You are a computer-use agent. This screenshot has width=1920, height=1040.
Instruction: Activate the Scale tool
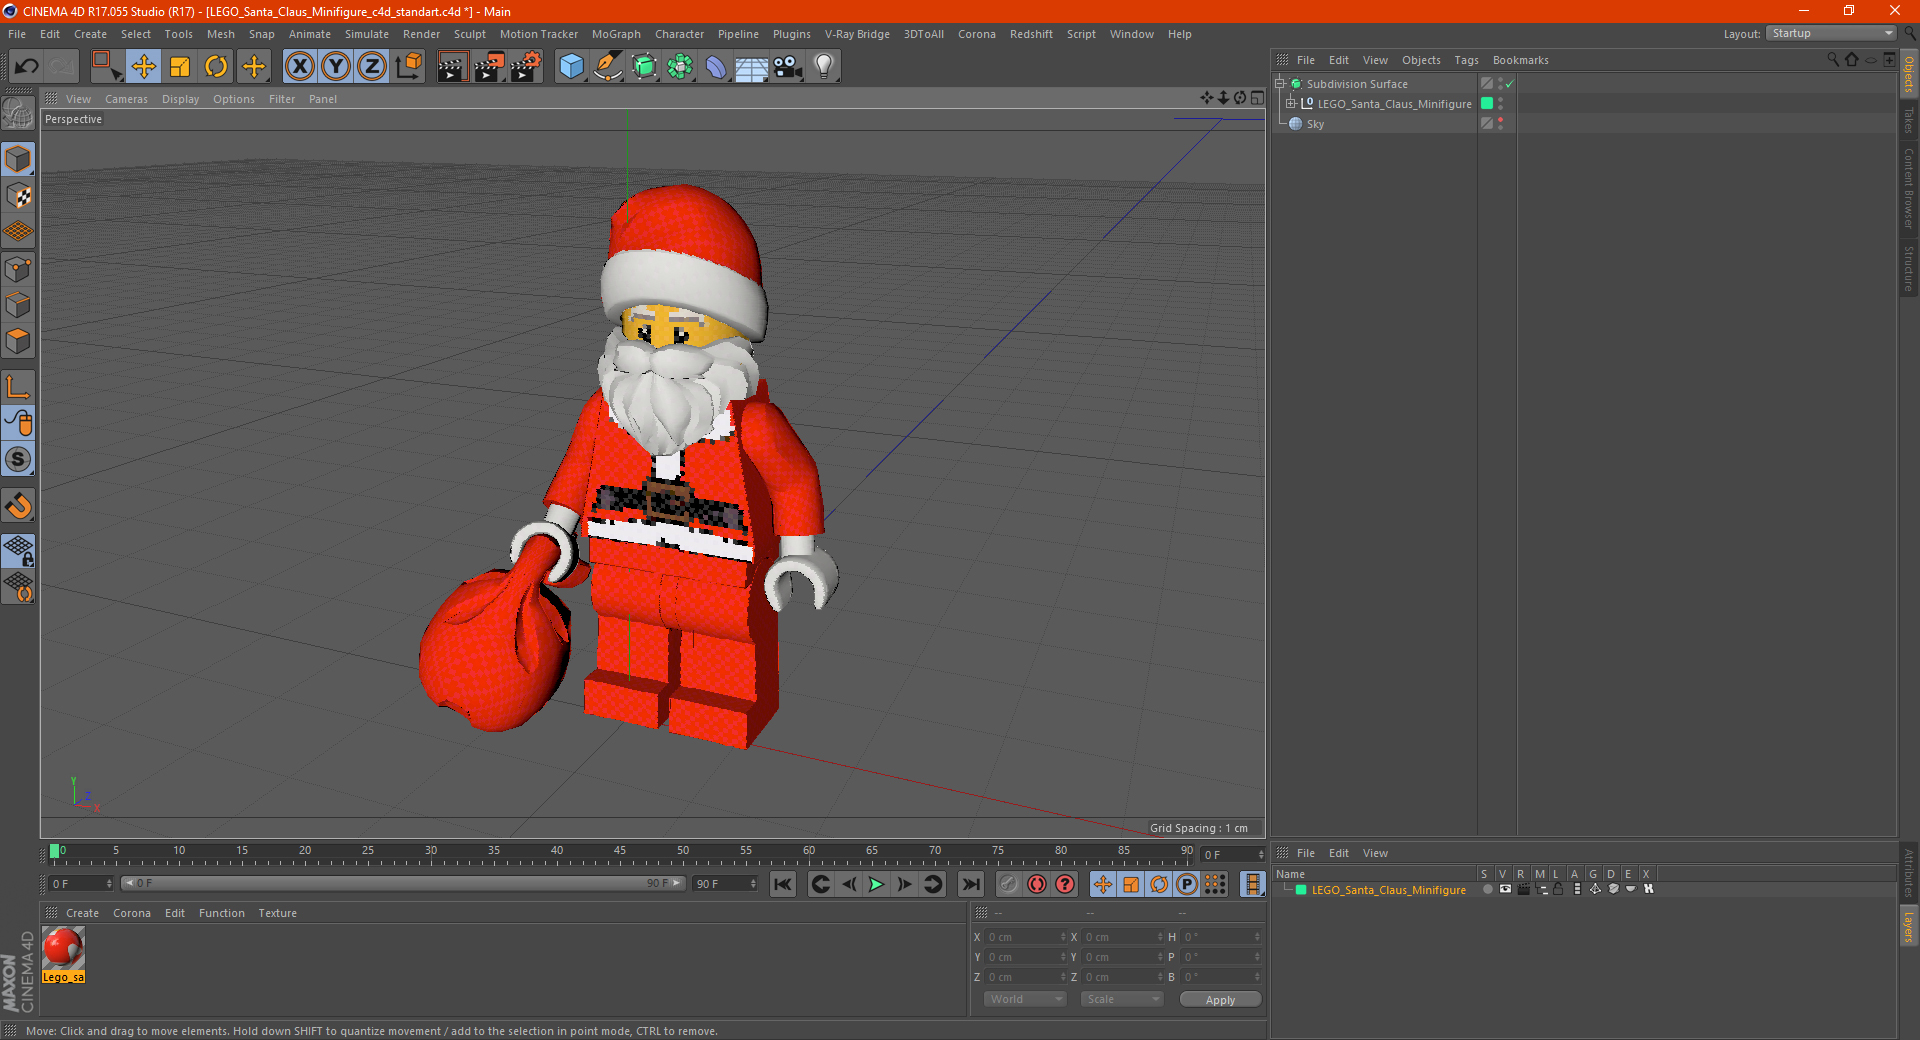pos(180,67)
